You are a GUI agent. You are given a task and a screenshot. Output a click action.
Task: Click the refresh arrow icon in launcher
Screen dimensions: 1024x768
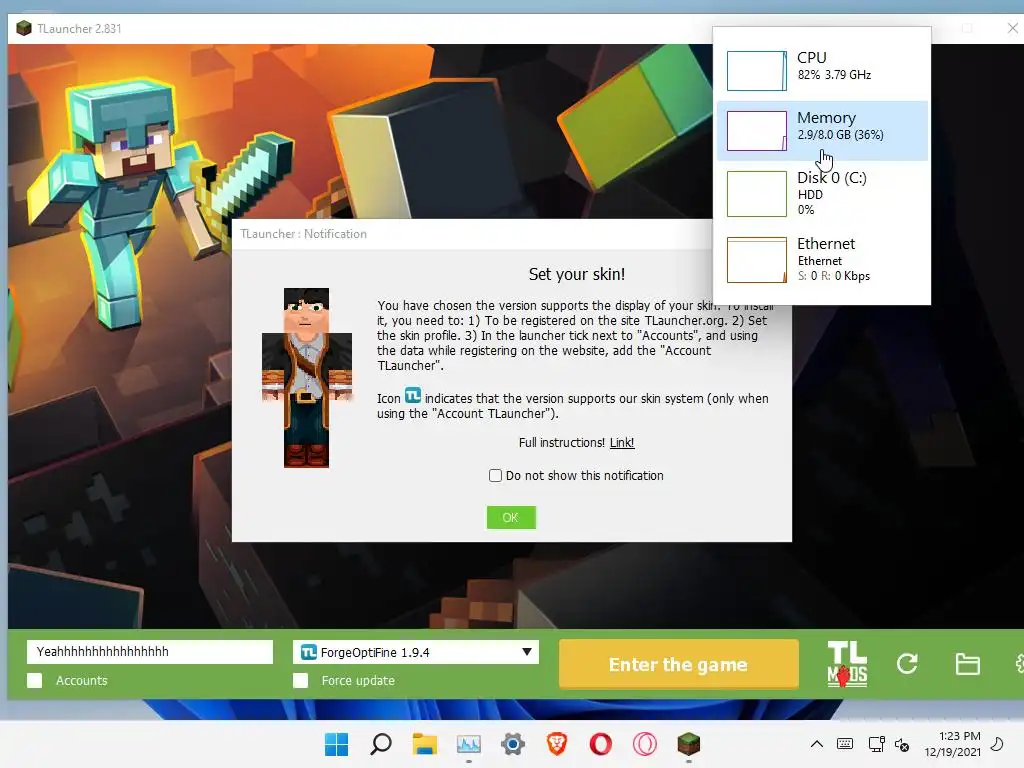coord(907,664)
